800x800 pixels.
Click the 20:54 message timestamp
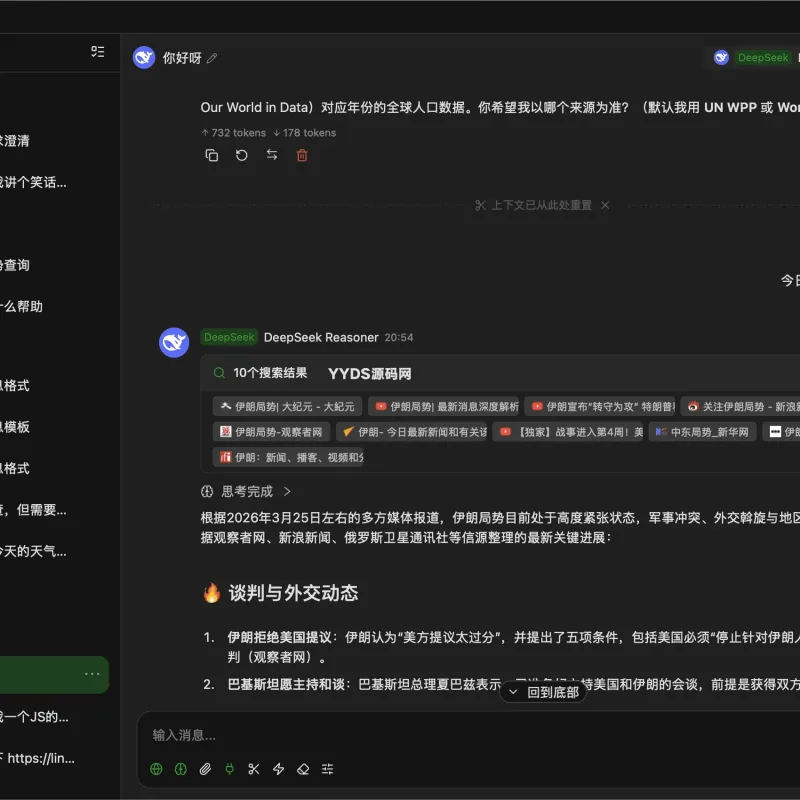click(399, 337)
